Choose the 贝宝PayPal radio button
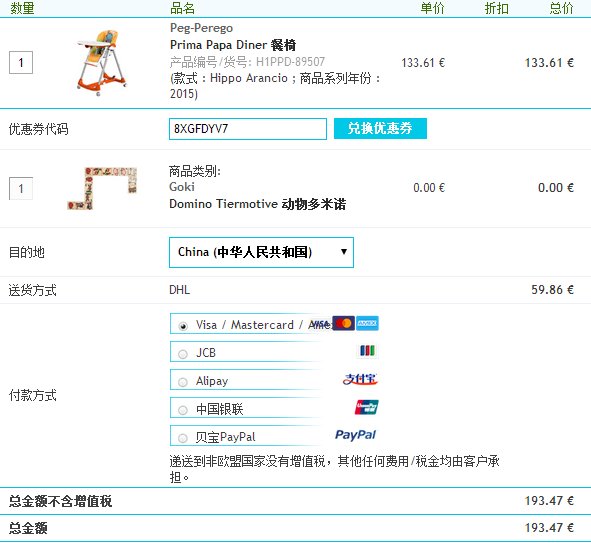Viewport: 591px width, 543px height. (x=183, y=438)
